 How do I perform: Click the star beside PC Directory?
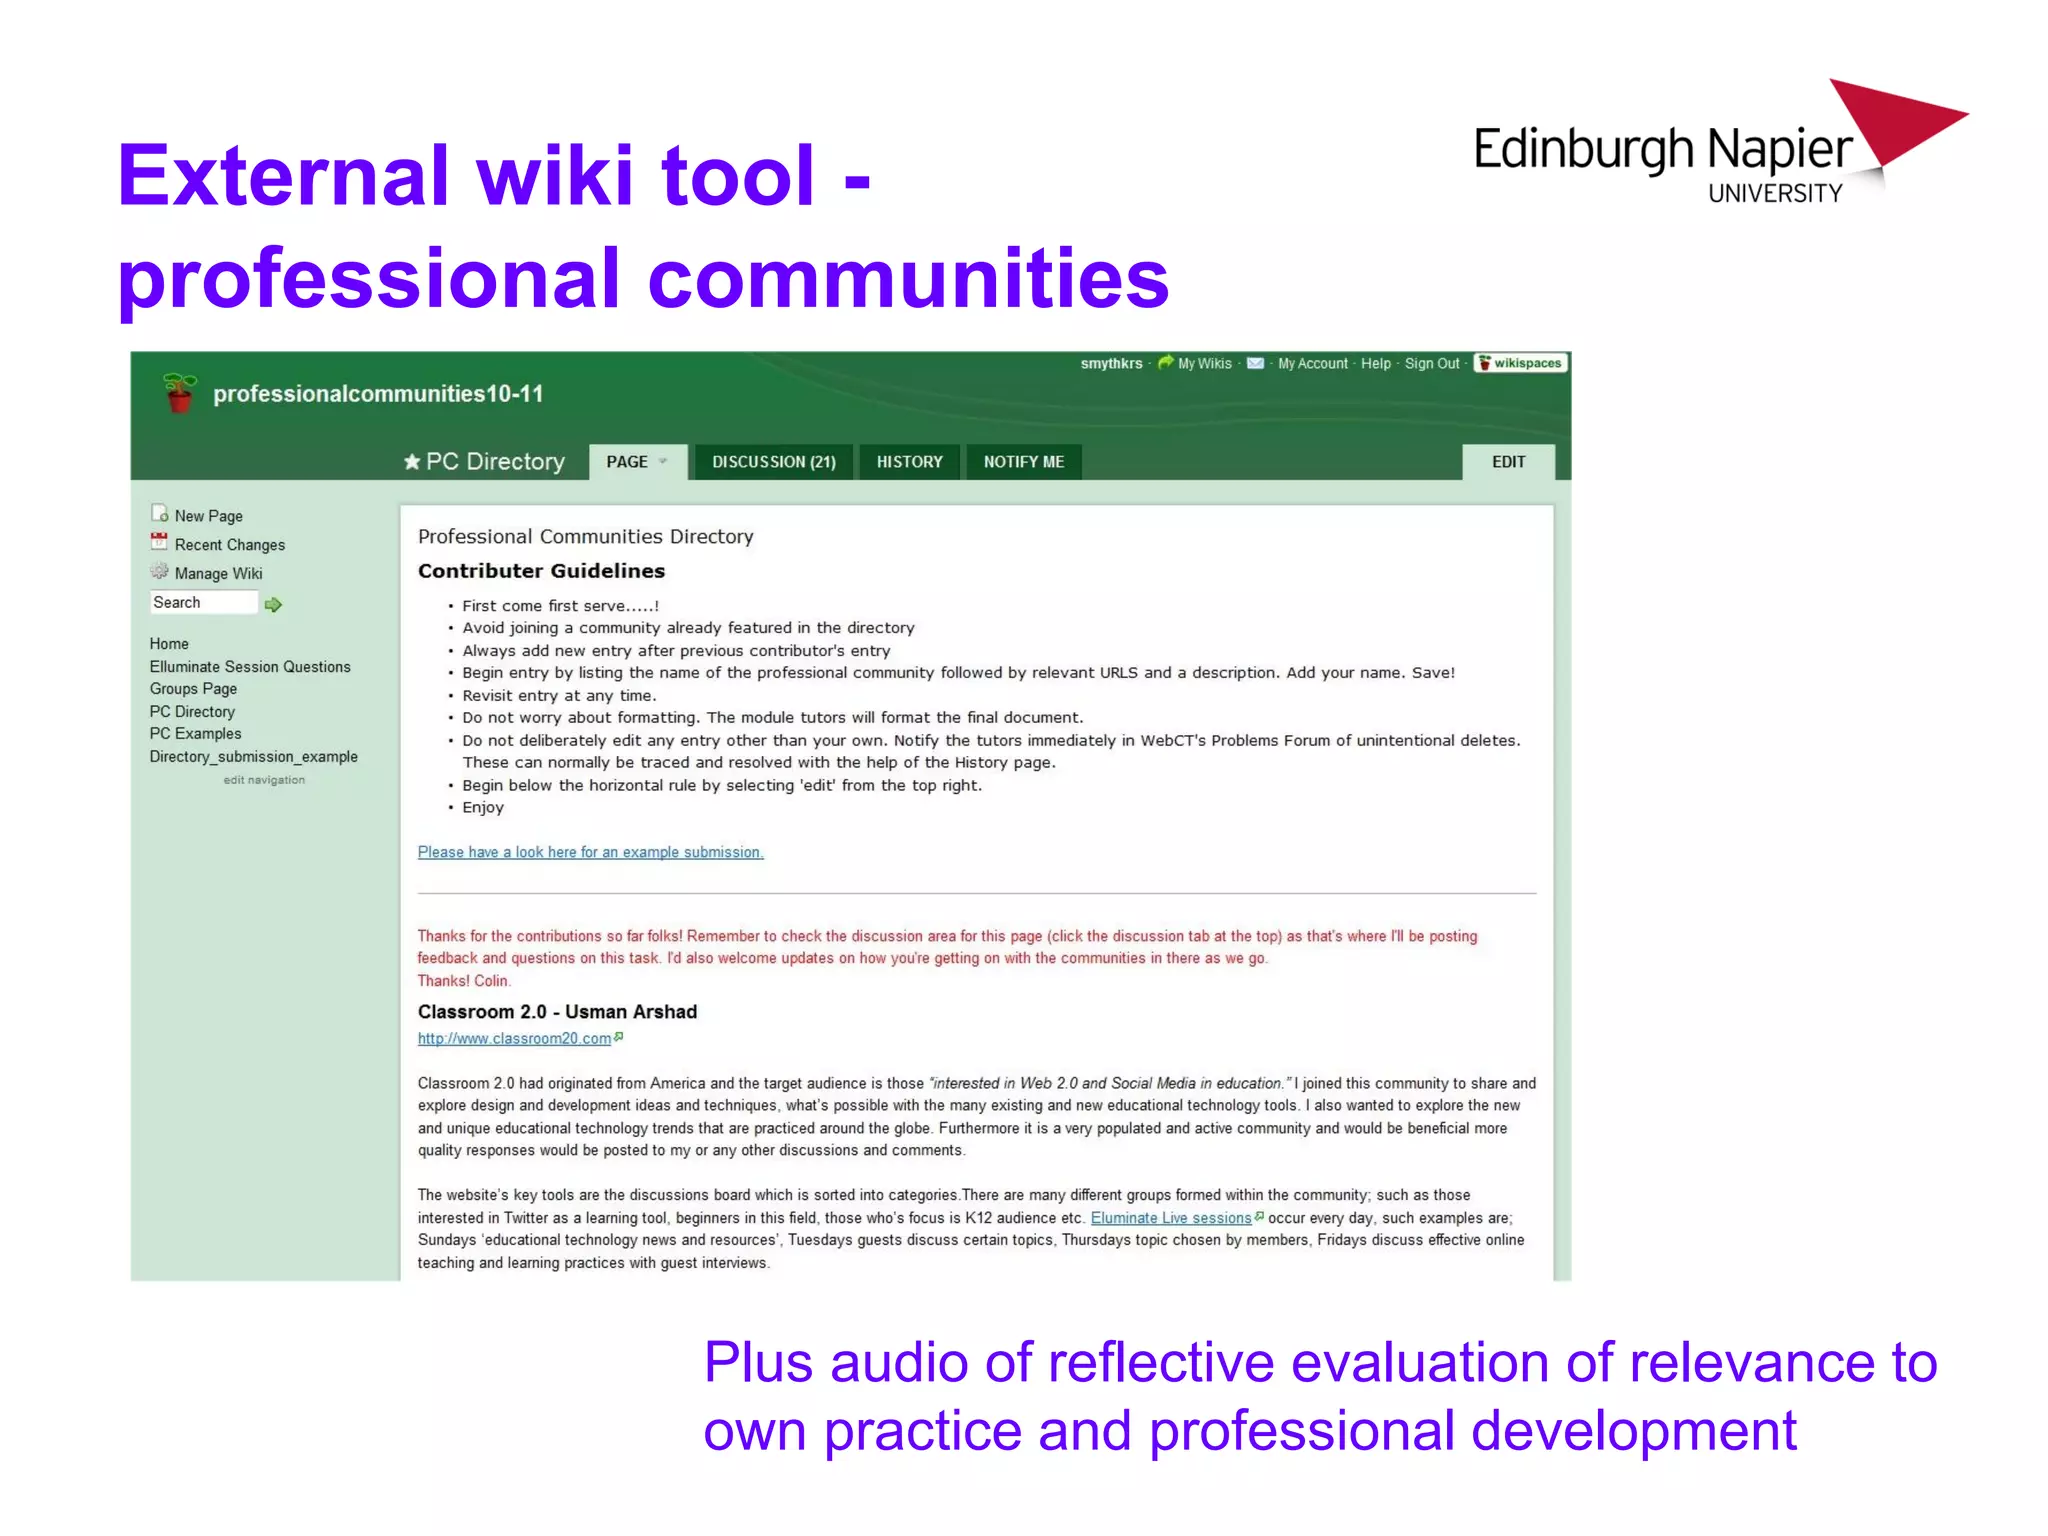411,462
